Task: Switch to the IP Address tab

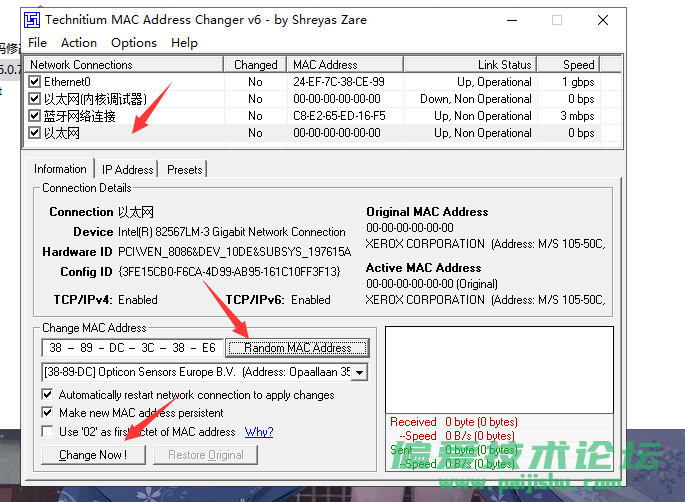Action: pyautogui.click(x=128, y=170)
